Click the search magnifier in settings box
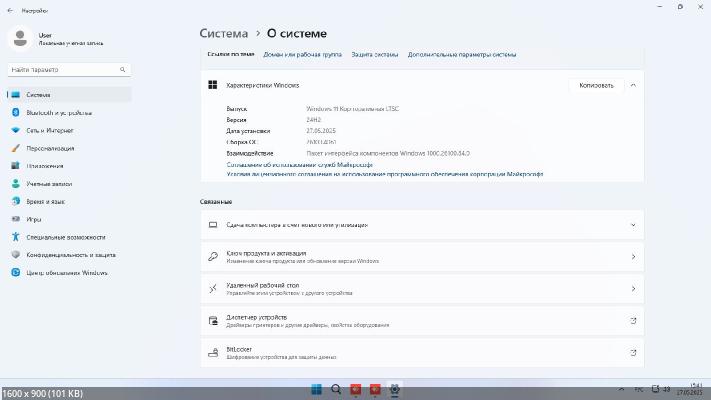The width and height of the screenshot is (711, 400). [x=122, y=69]
